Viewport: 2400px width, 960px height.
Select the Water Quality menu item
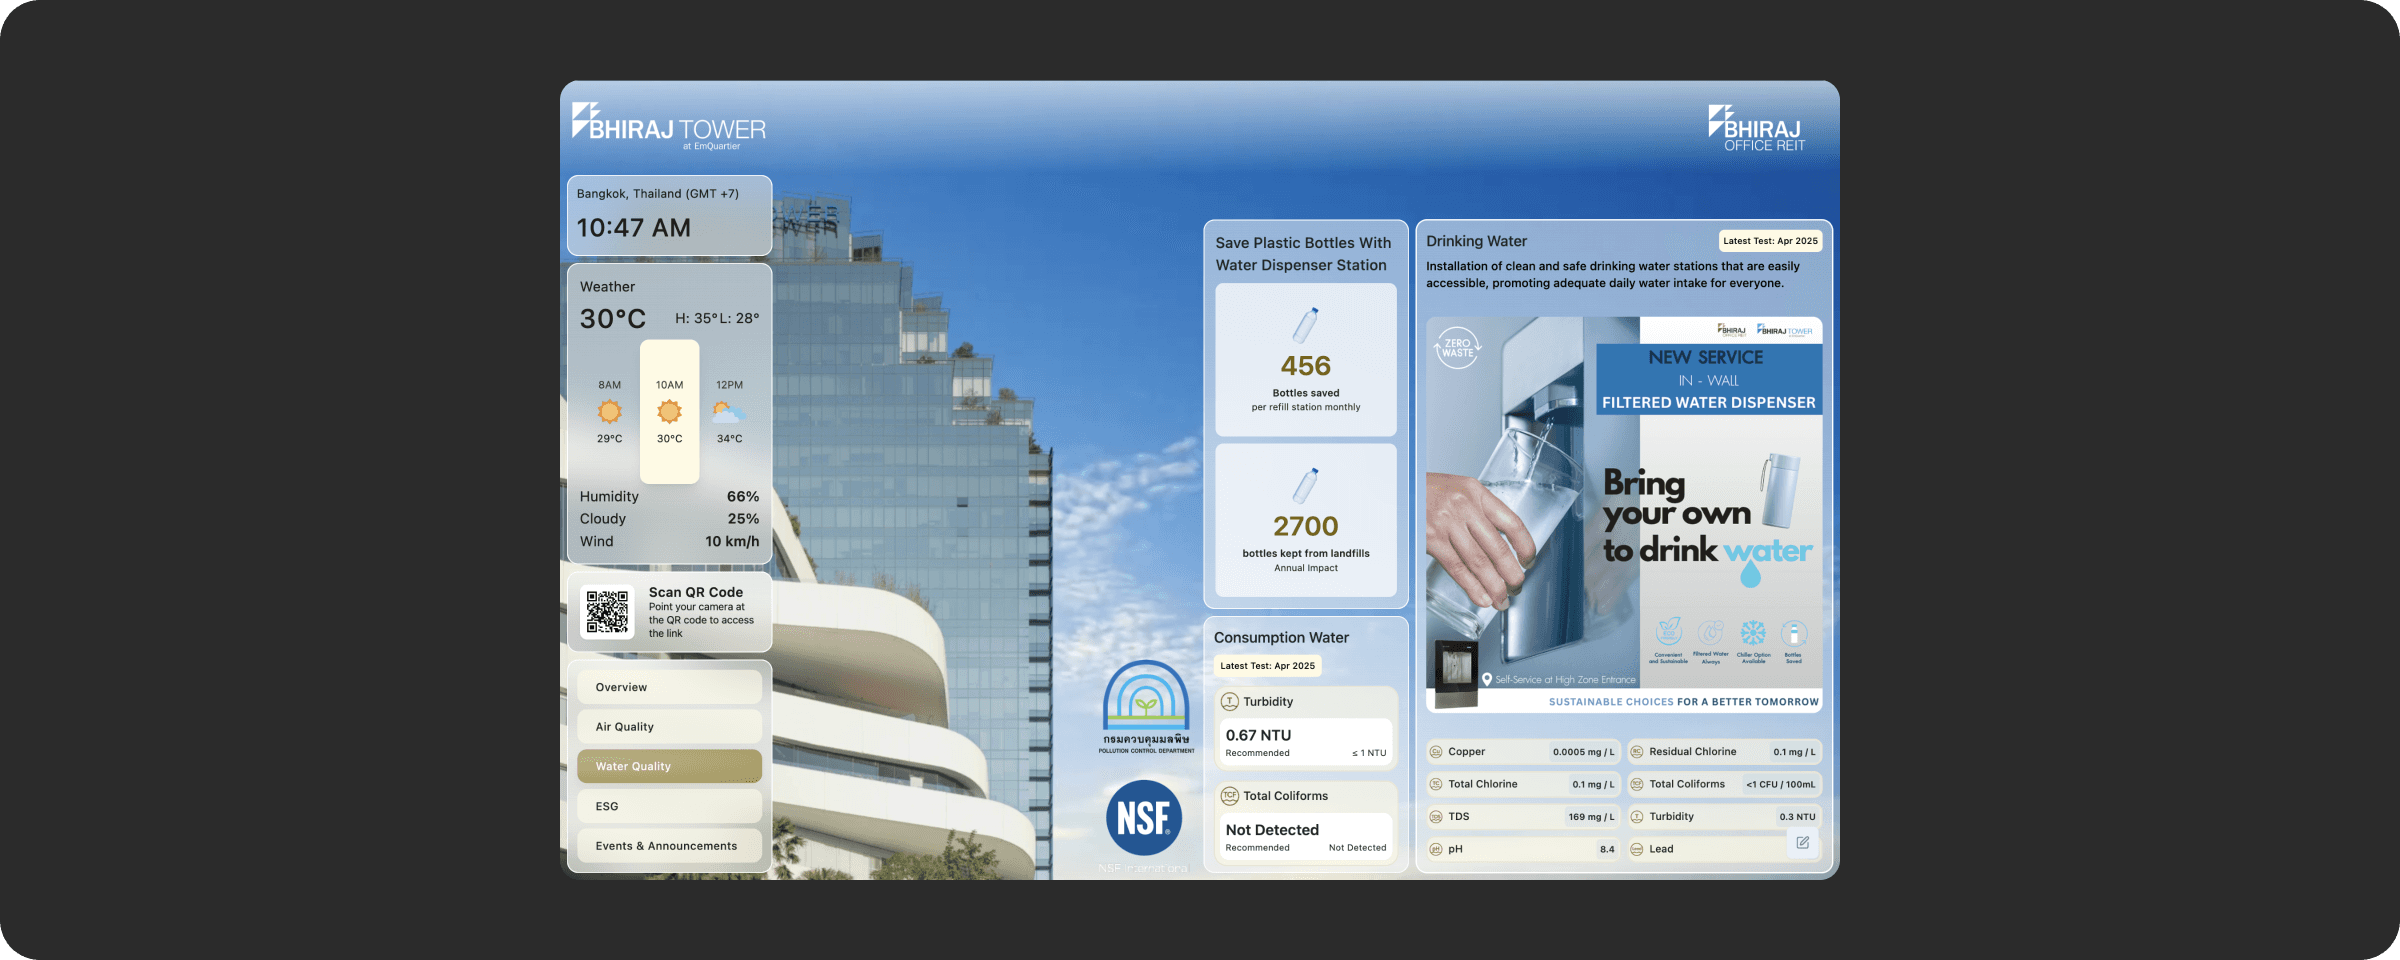click(x=669, y=766)
